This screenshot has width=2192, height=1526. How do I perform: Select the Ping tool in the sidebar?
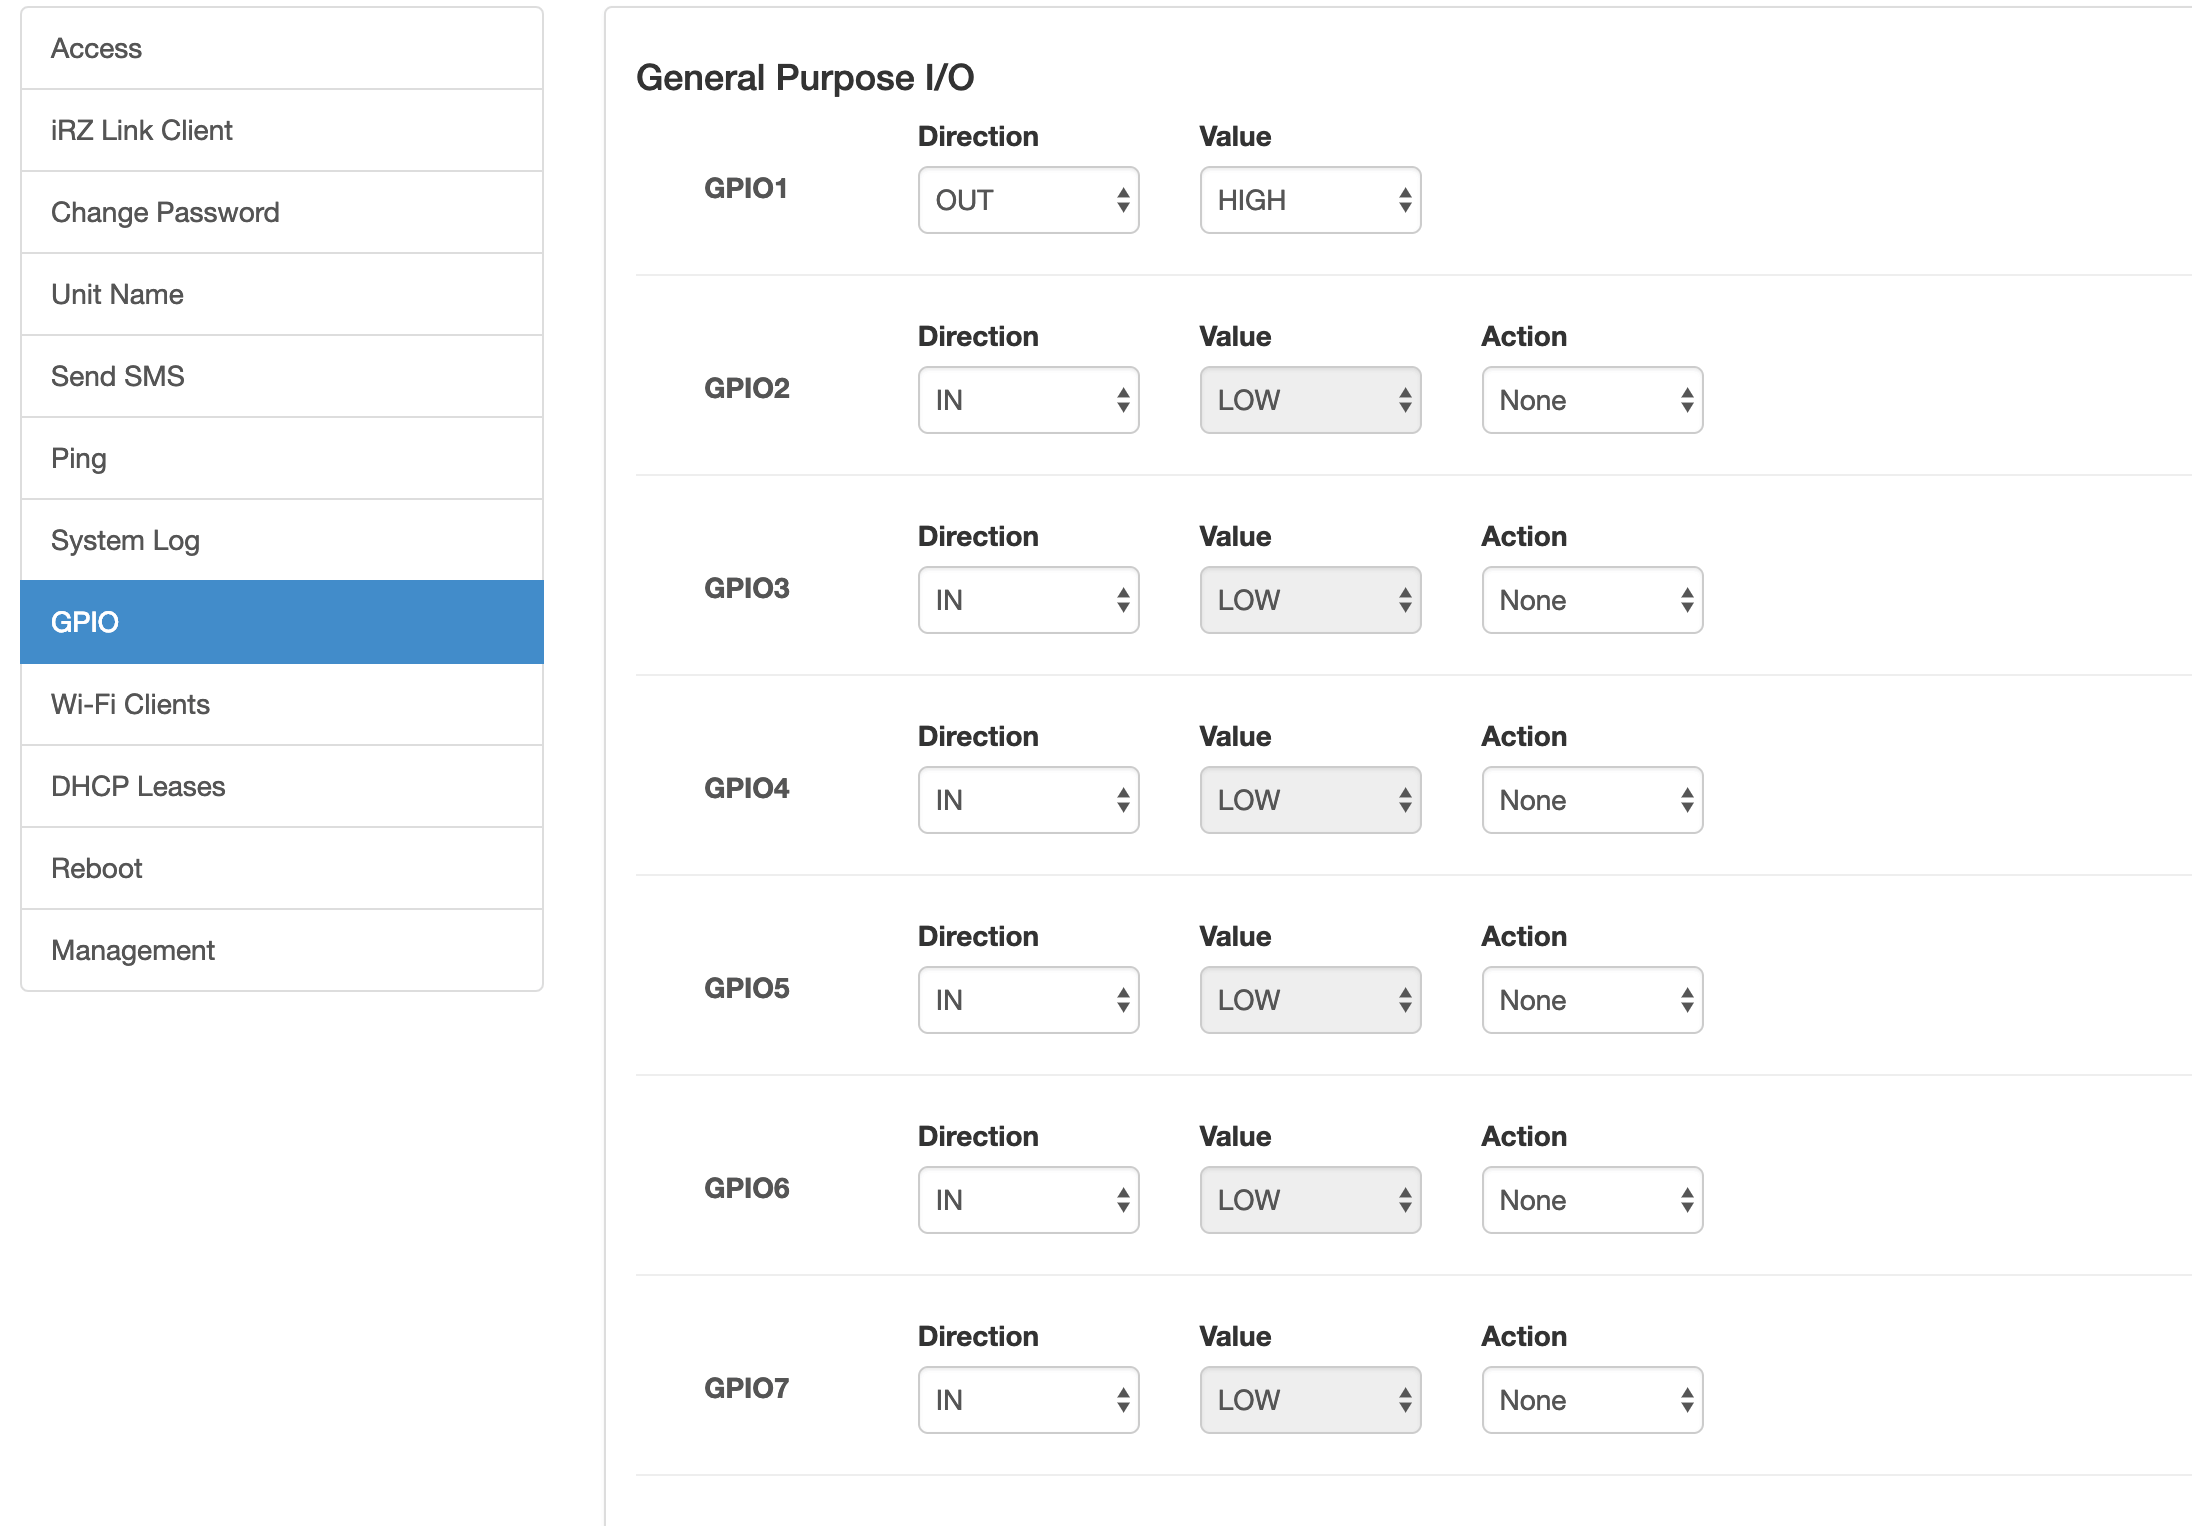[x=282, y=458]
